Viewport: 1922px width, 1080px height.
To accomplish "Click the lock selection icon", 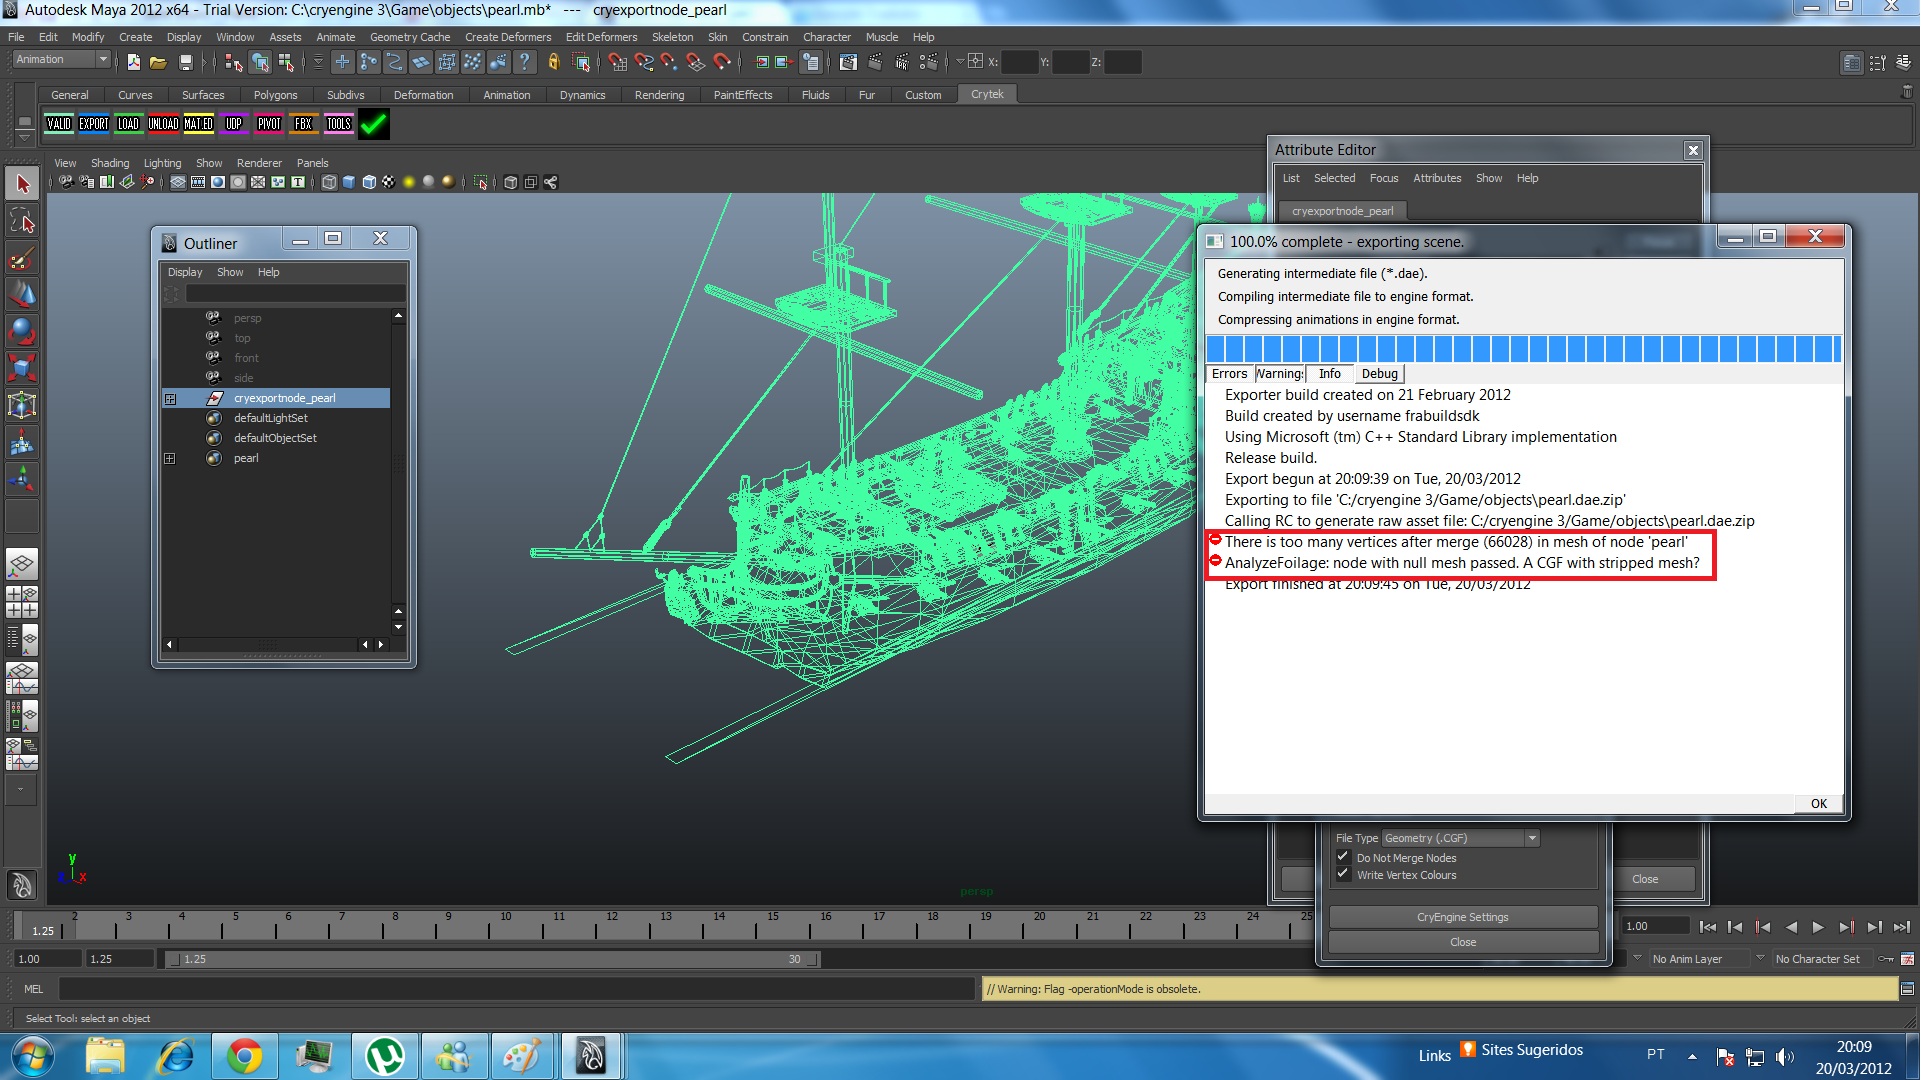I will (x=554, y=62).
